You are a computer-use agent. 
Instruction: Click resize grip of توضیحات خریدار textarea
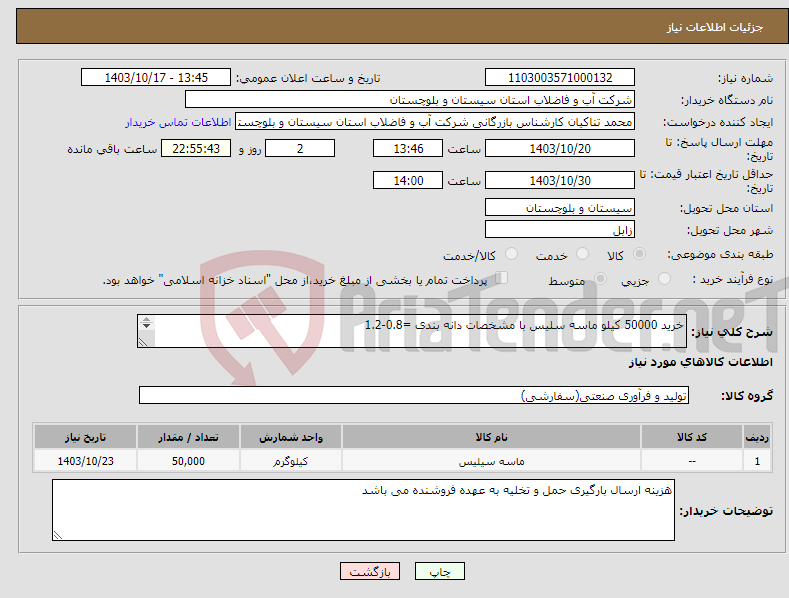tap(58, 535)
